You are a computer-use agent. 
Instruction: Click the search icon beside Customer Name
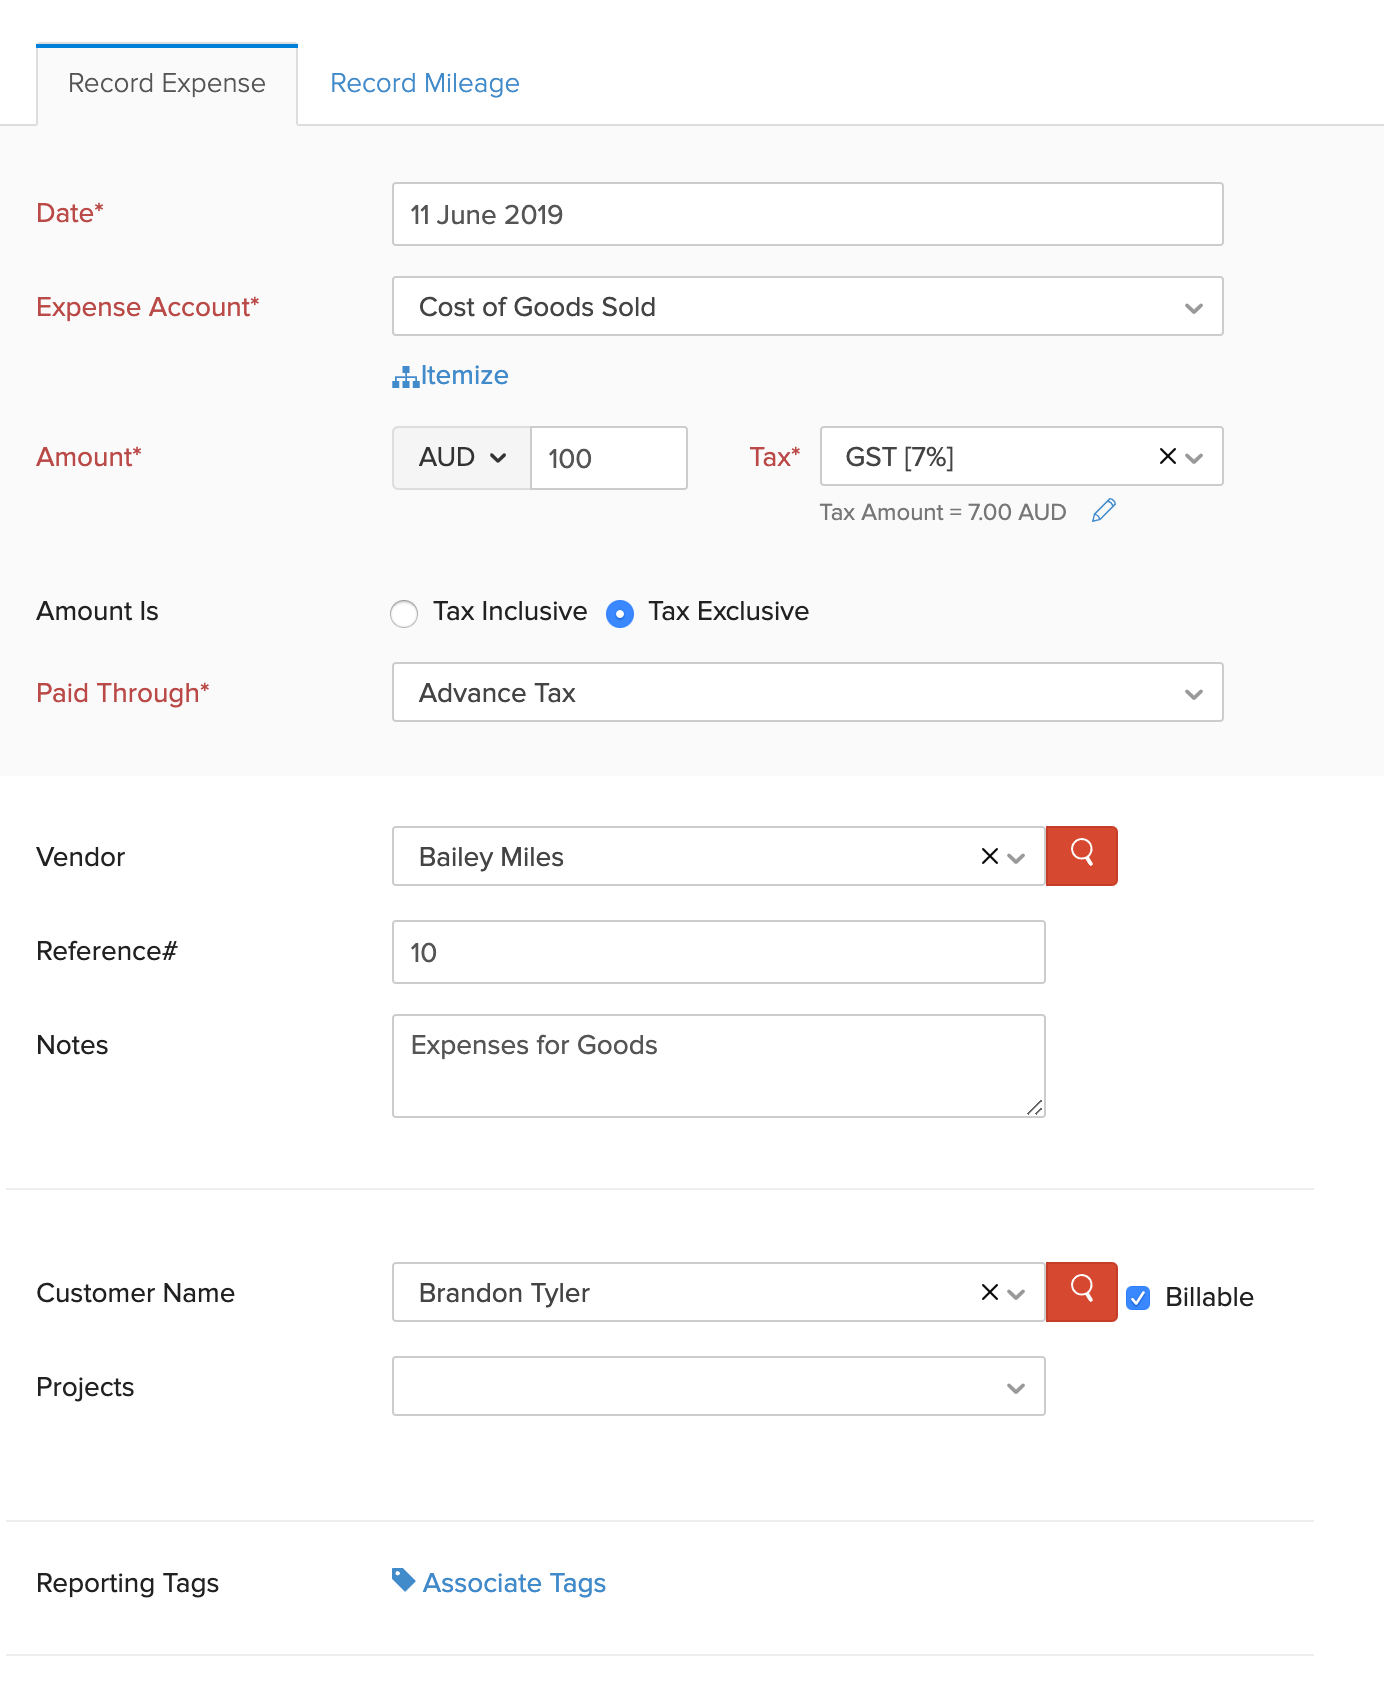click(1081, 1292)
